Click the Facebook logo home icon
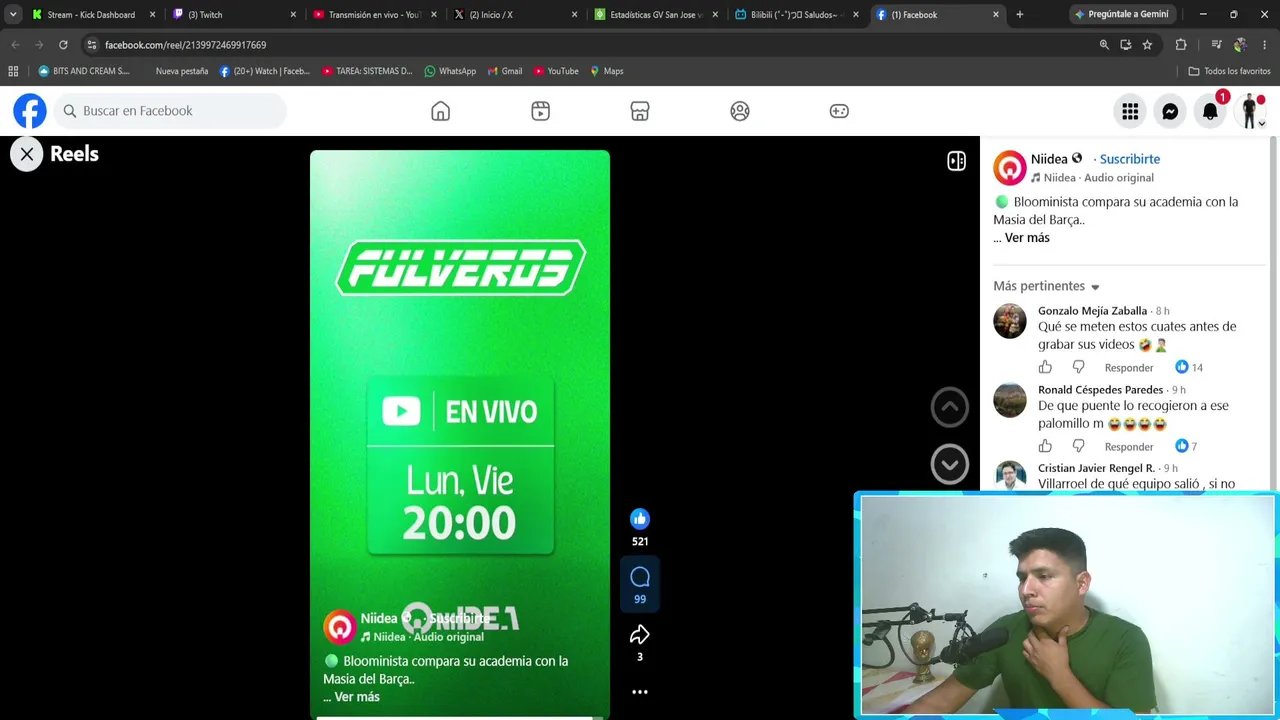 [x=30, y=111]
